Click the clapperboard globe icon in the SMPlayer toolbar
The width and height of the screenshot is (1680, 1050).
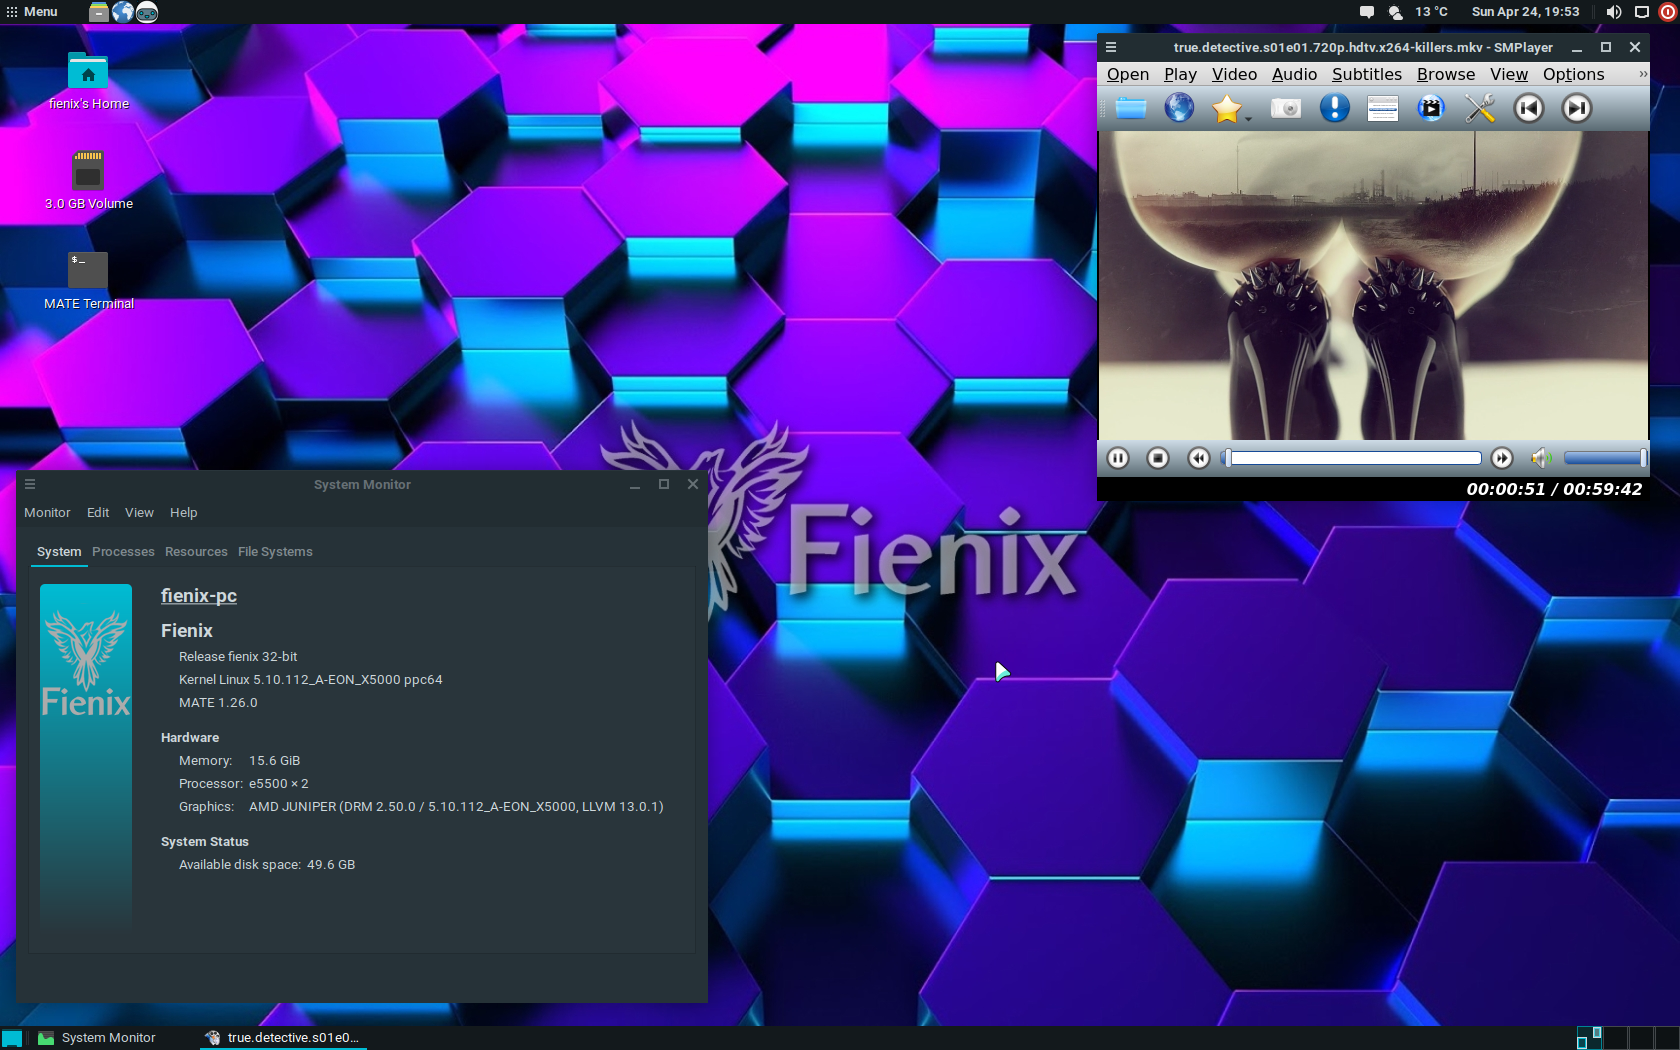(x=1431, y=108)
